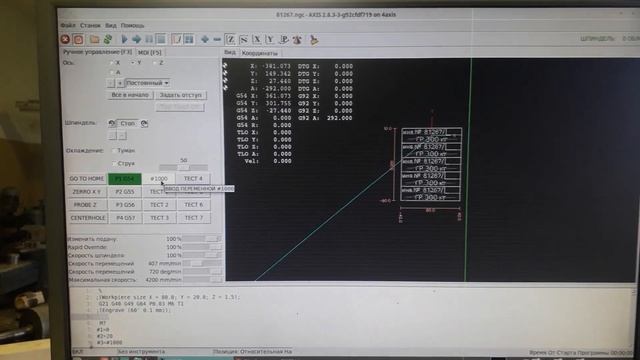Switch to Координаты tab
This screenshot has width=640, height=360.
(x=260, y=53)
